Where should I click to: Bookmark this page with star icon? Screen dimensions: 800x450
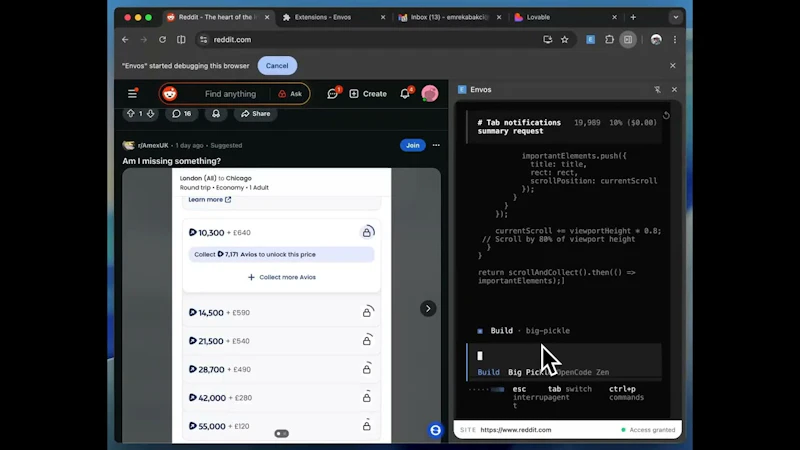pyautogui.click(x=564, y=39)
